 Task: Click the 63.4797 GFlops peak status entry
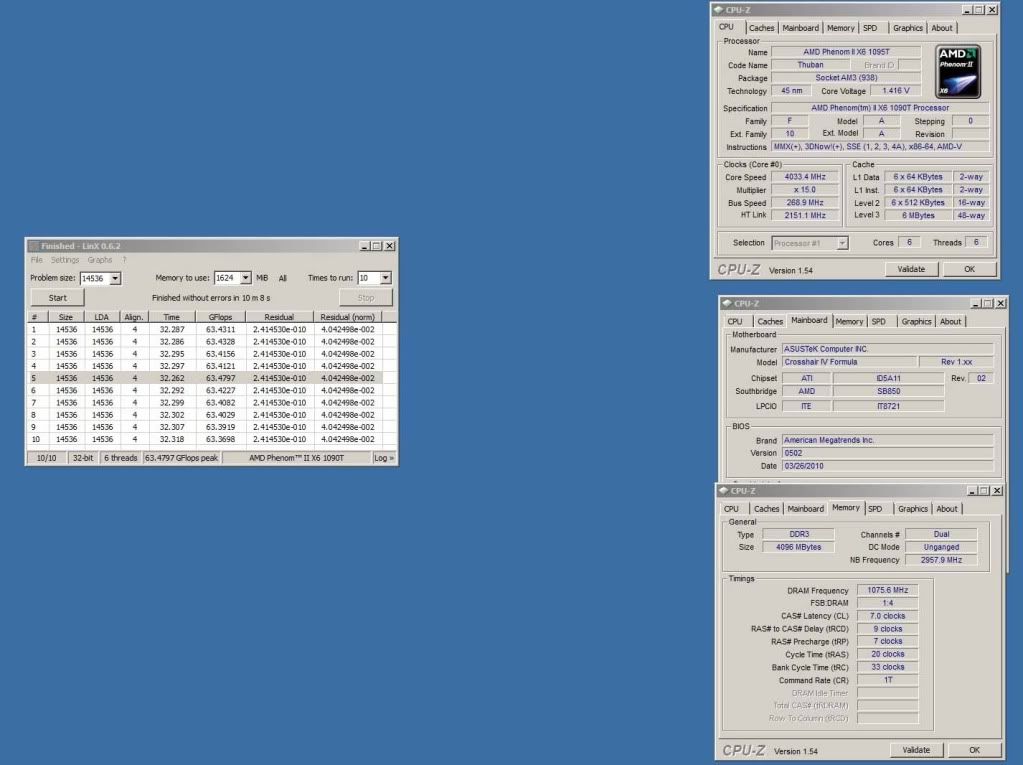[x=181, y=458]
